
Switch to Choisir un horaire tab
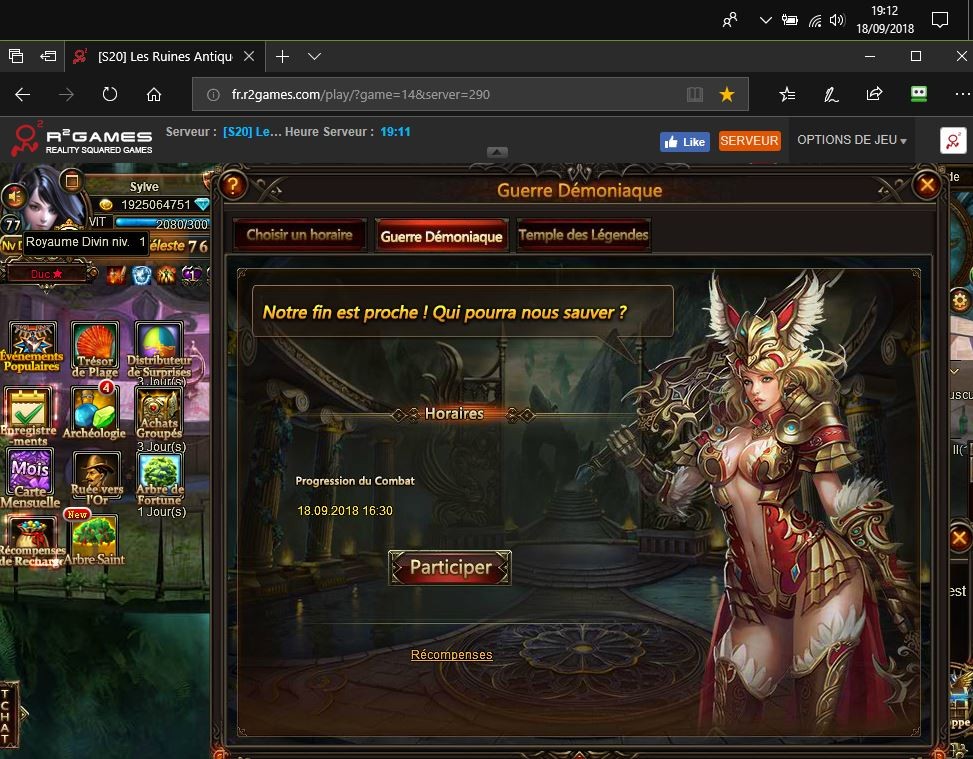tap(299, 235)
